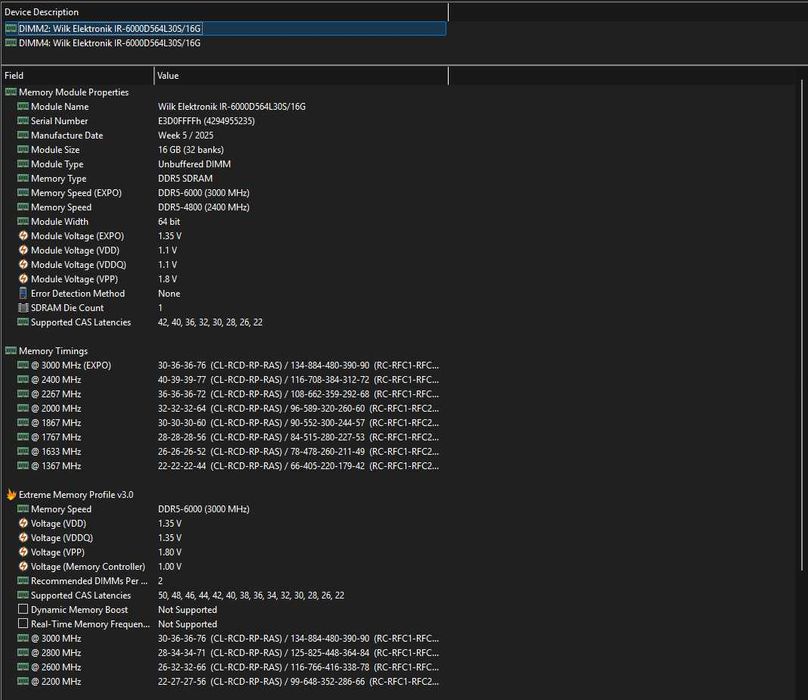Select the 64 bit value
808x700 pixels.
[x=169, y=222]
